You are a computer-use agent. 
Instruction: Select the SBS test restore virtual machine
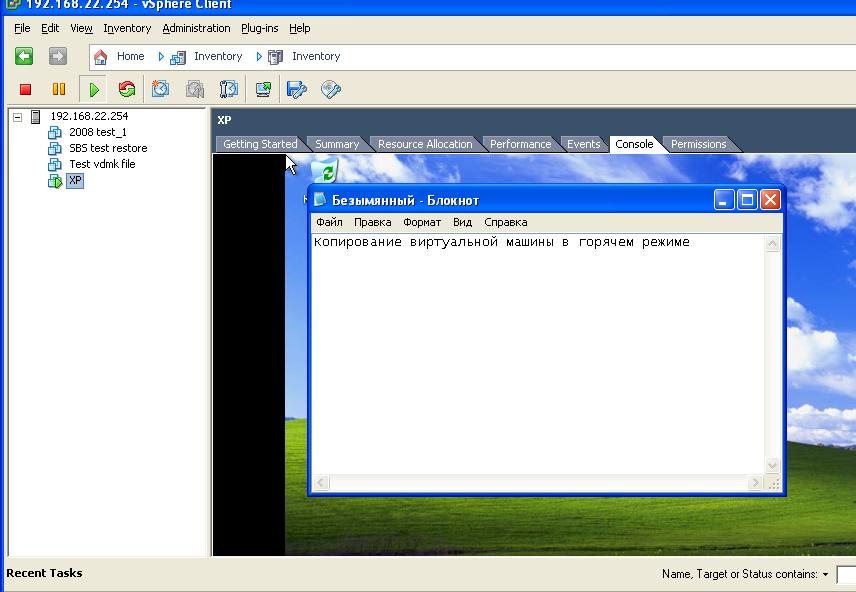108,149
